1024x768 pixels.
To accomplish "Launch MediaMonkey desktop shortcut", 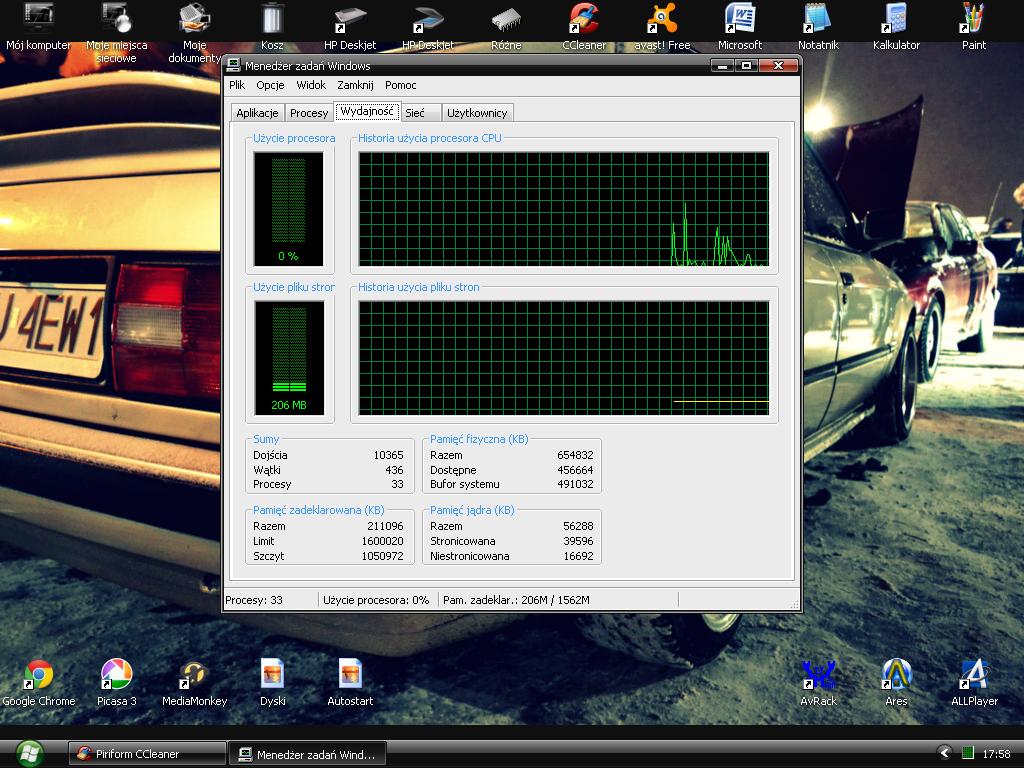I will pyautogui.click(x=194, y=676).
